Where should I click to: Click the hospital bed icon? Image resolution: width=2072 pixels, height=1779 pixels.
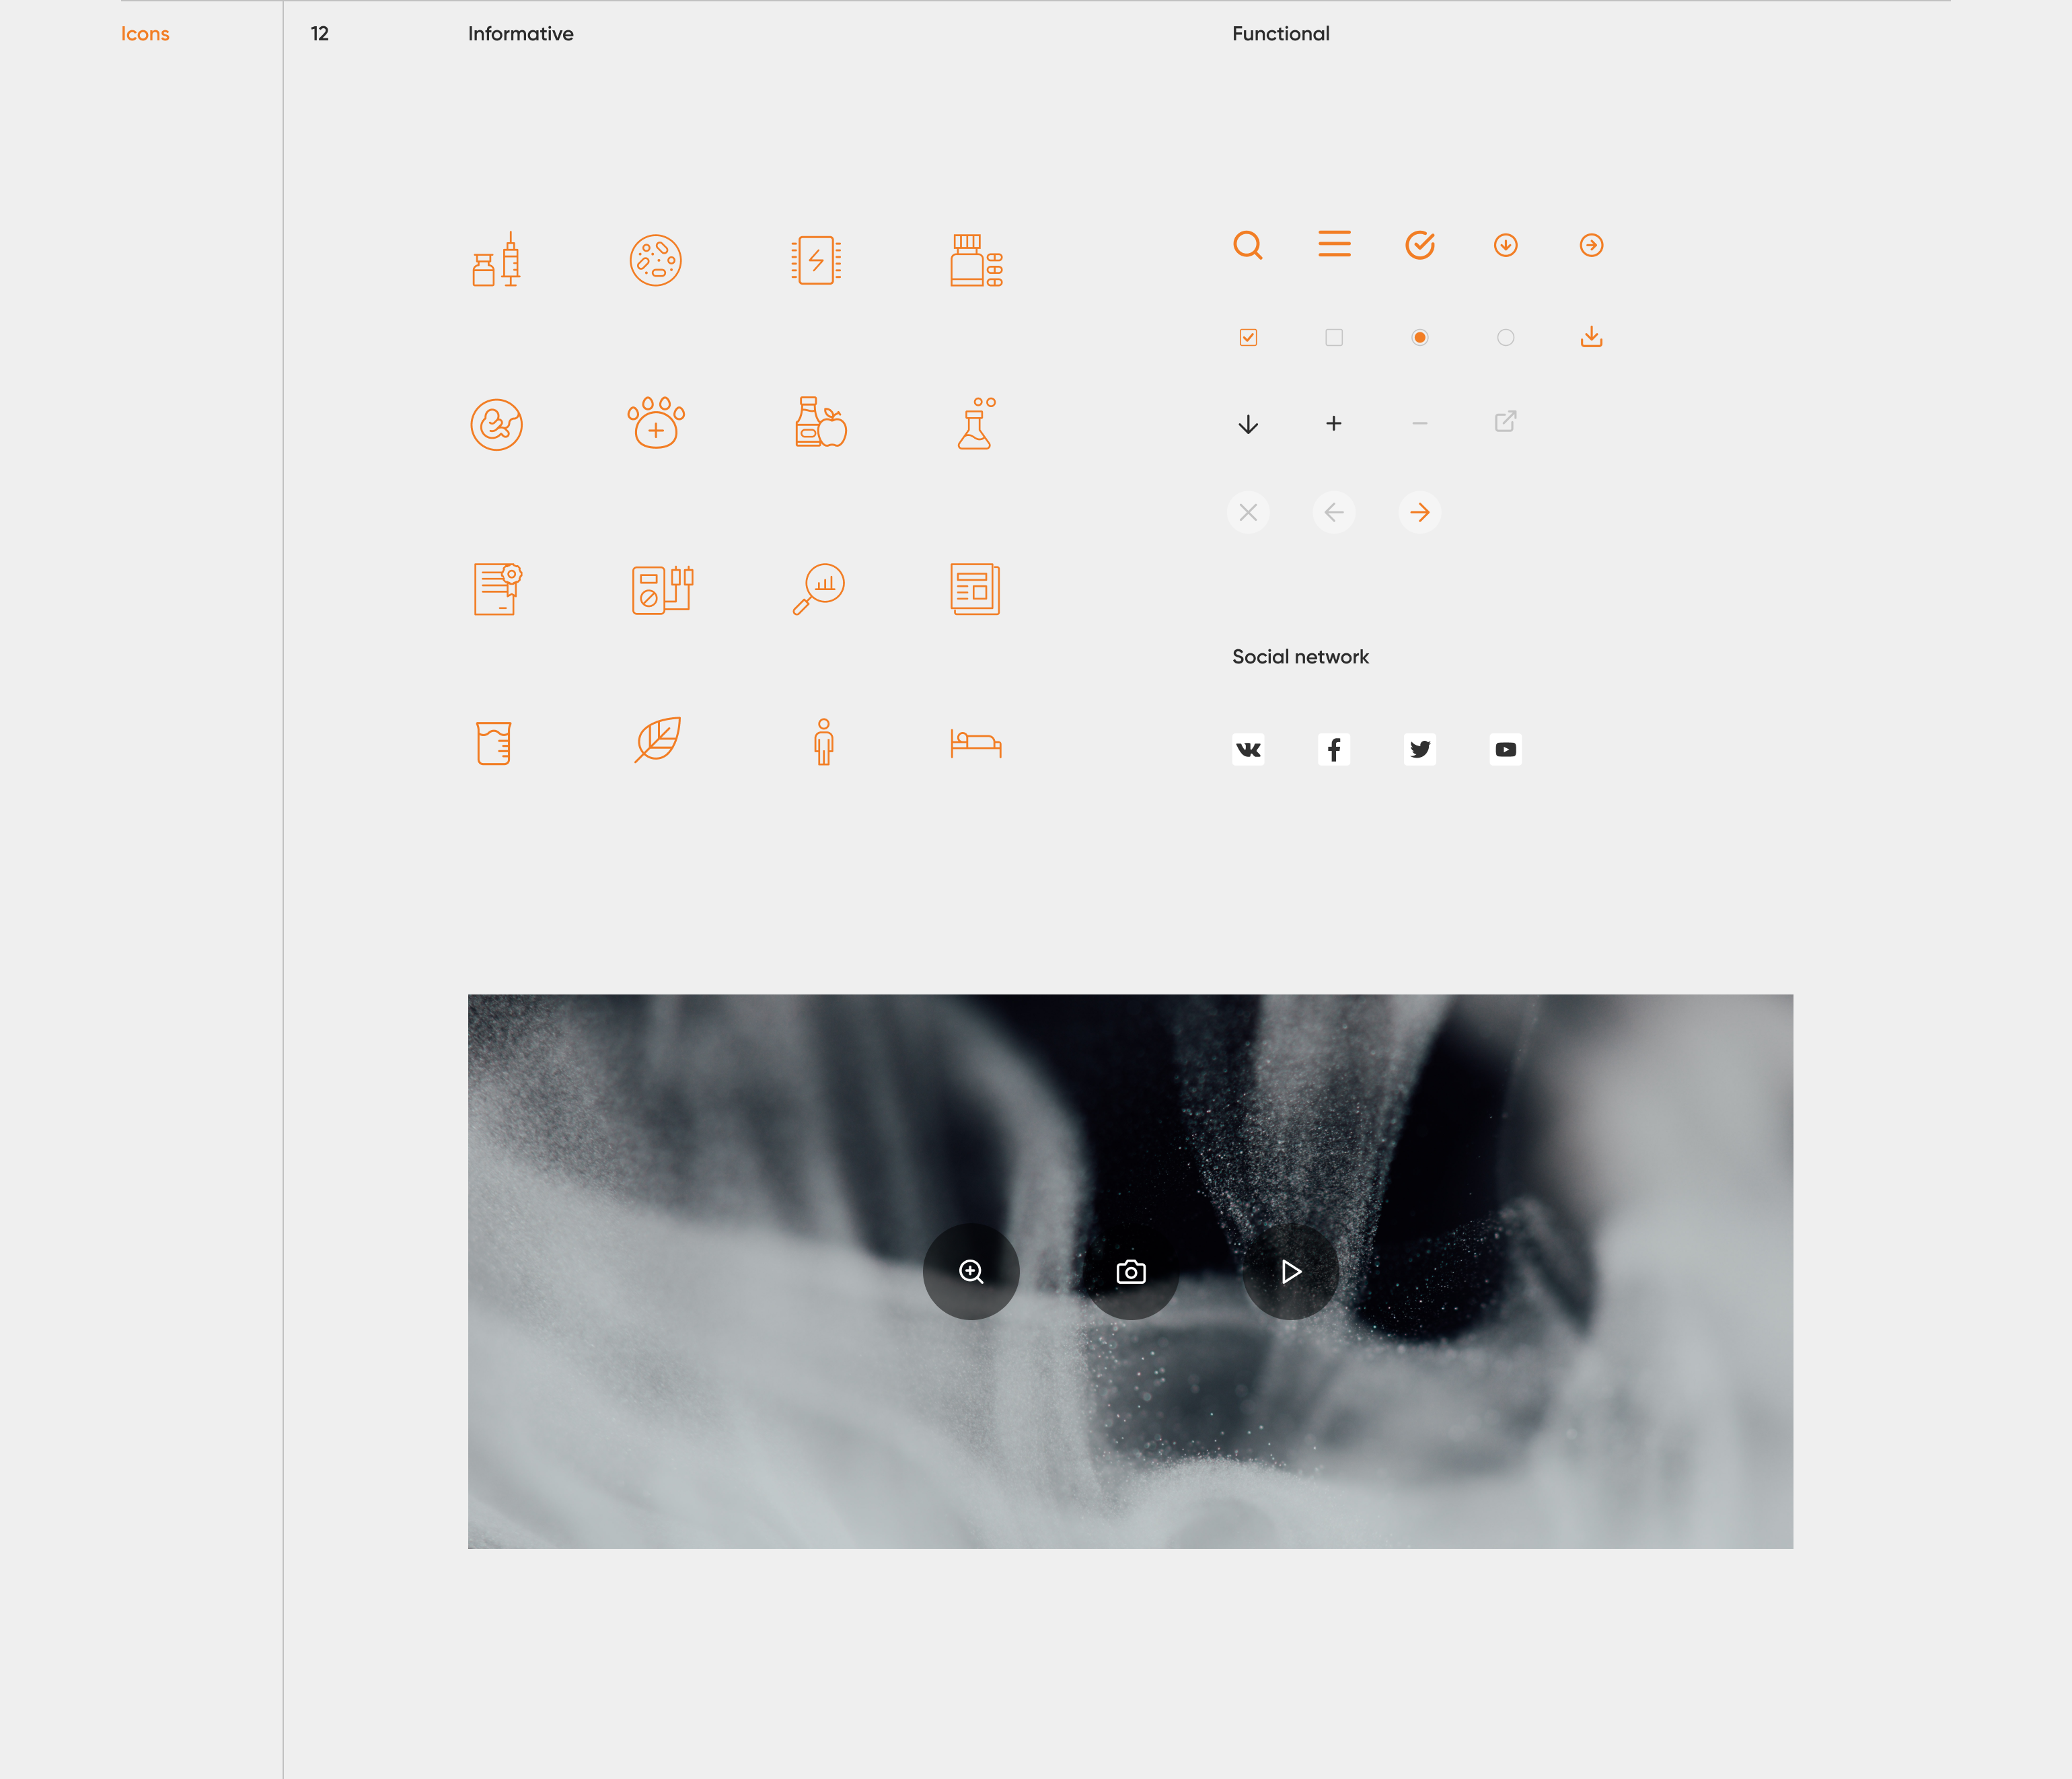pyautogui.click(x=975, y=744)
